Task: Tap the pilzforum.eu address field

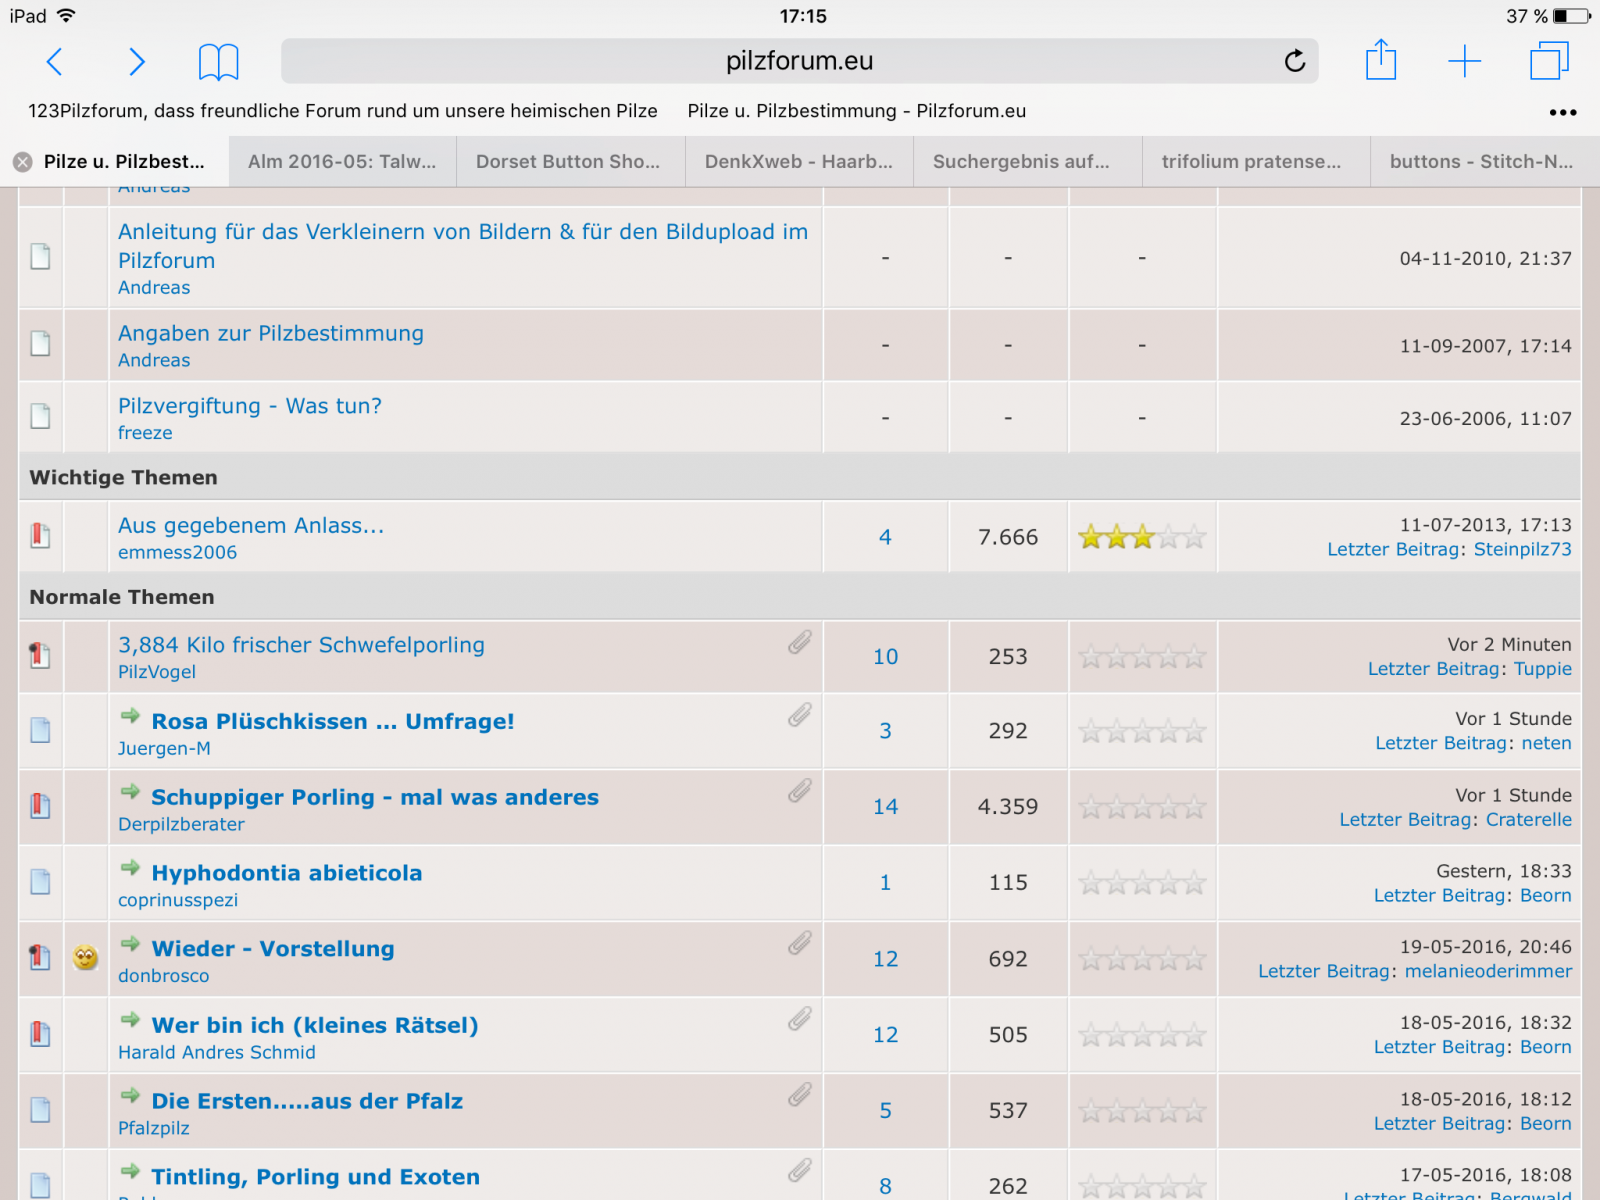Action: coord(798,62)
